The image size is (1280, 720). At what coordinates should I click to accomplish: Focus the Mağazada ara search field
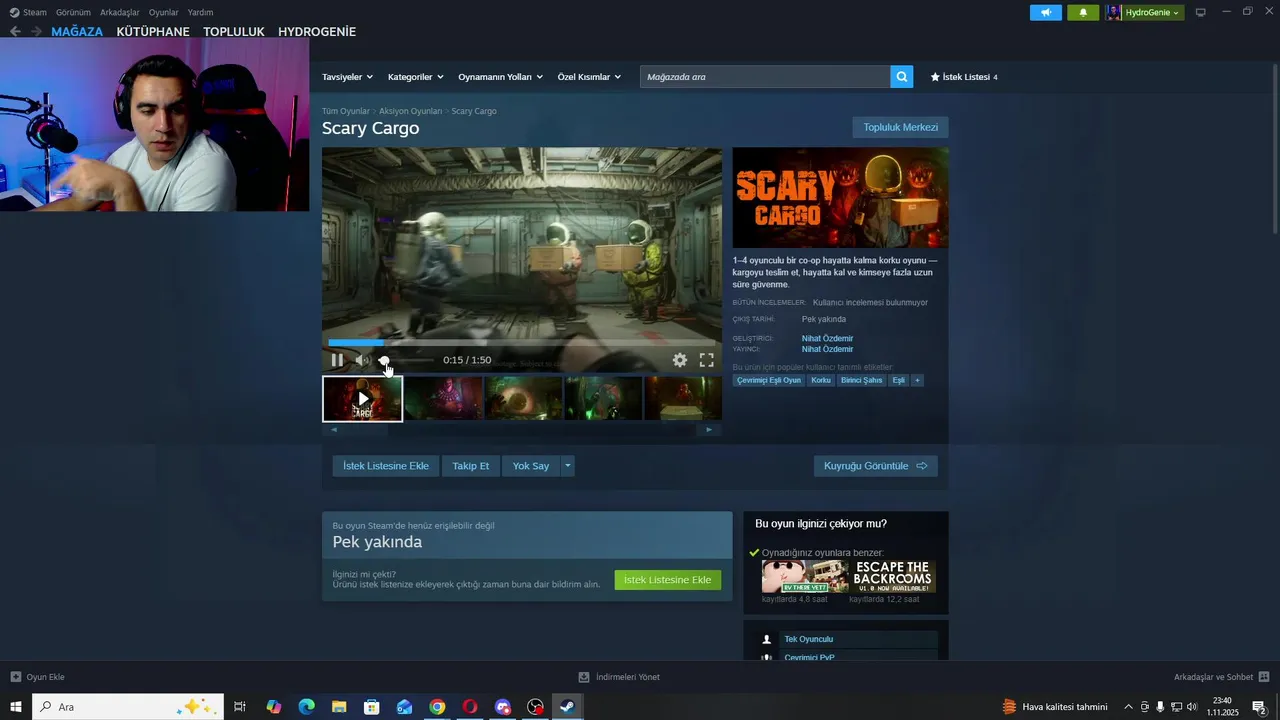[x=765, y=77]
